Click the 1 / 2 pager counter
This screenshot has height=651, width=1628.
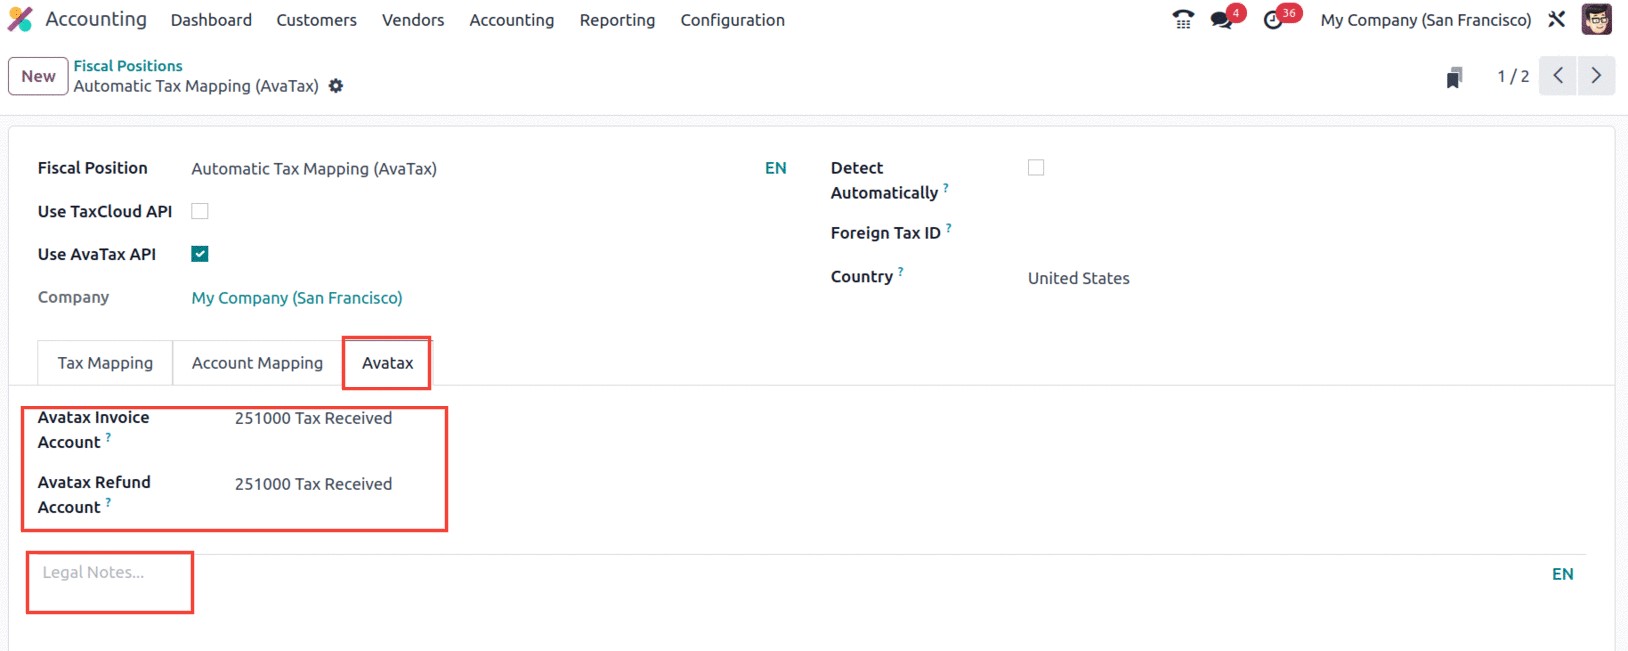click(x=1512, y=76)
